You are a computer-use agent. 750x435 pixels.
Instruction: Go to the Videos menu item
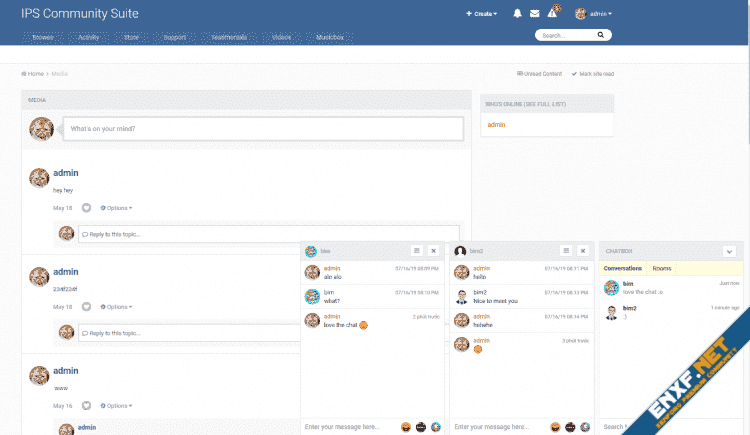(x=281, y=37)
